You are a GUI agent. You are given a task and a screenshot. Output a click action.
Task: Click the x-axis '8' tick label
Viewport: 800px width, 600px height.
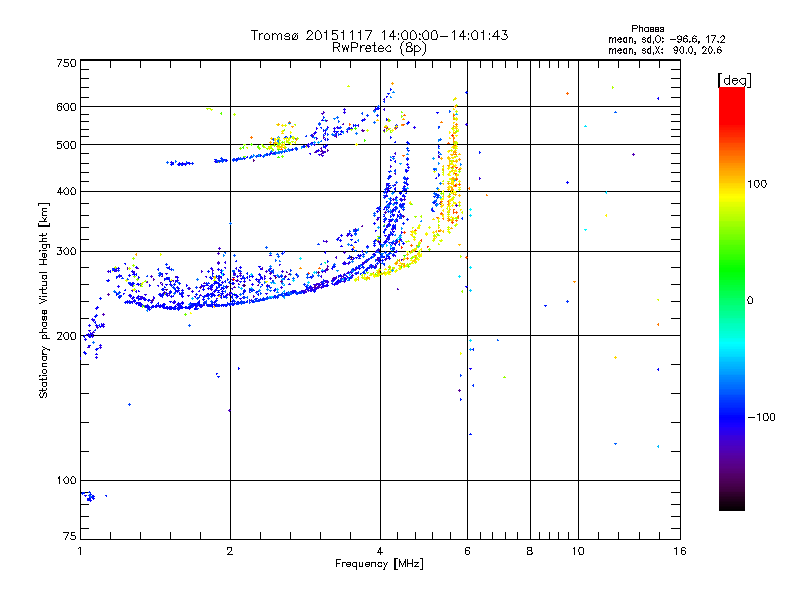(530, 551)
